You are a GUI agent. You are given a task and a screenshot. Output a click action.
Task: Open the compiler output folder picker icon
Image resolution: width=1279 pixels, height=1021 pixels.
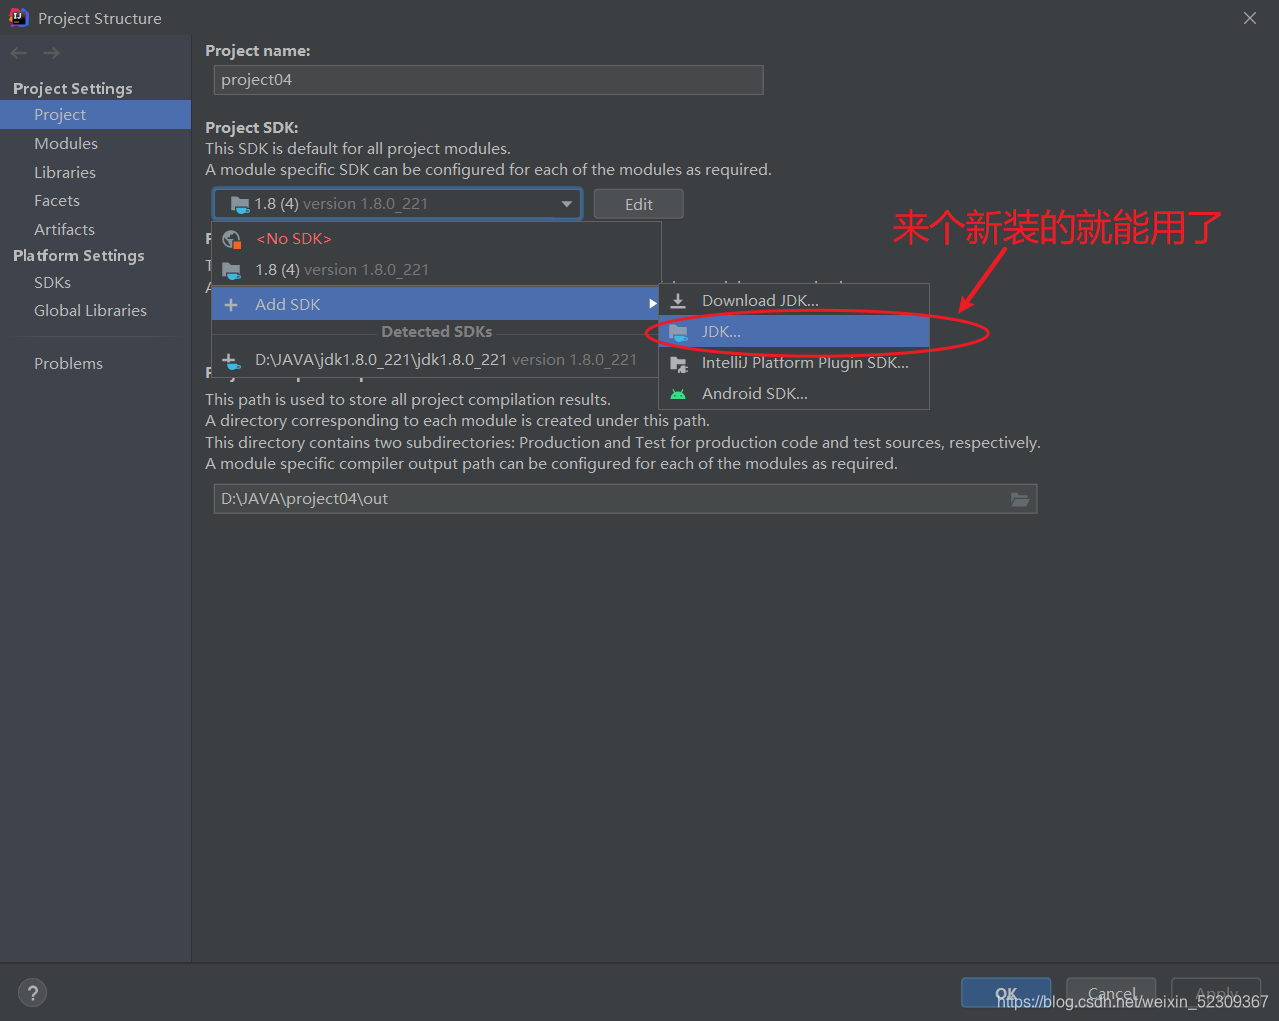pos(1020,498)
